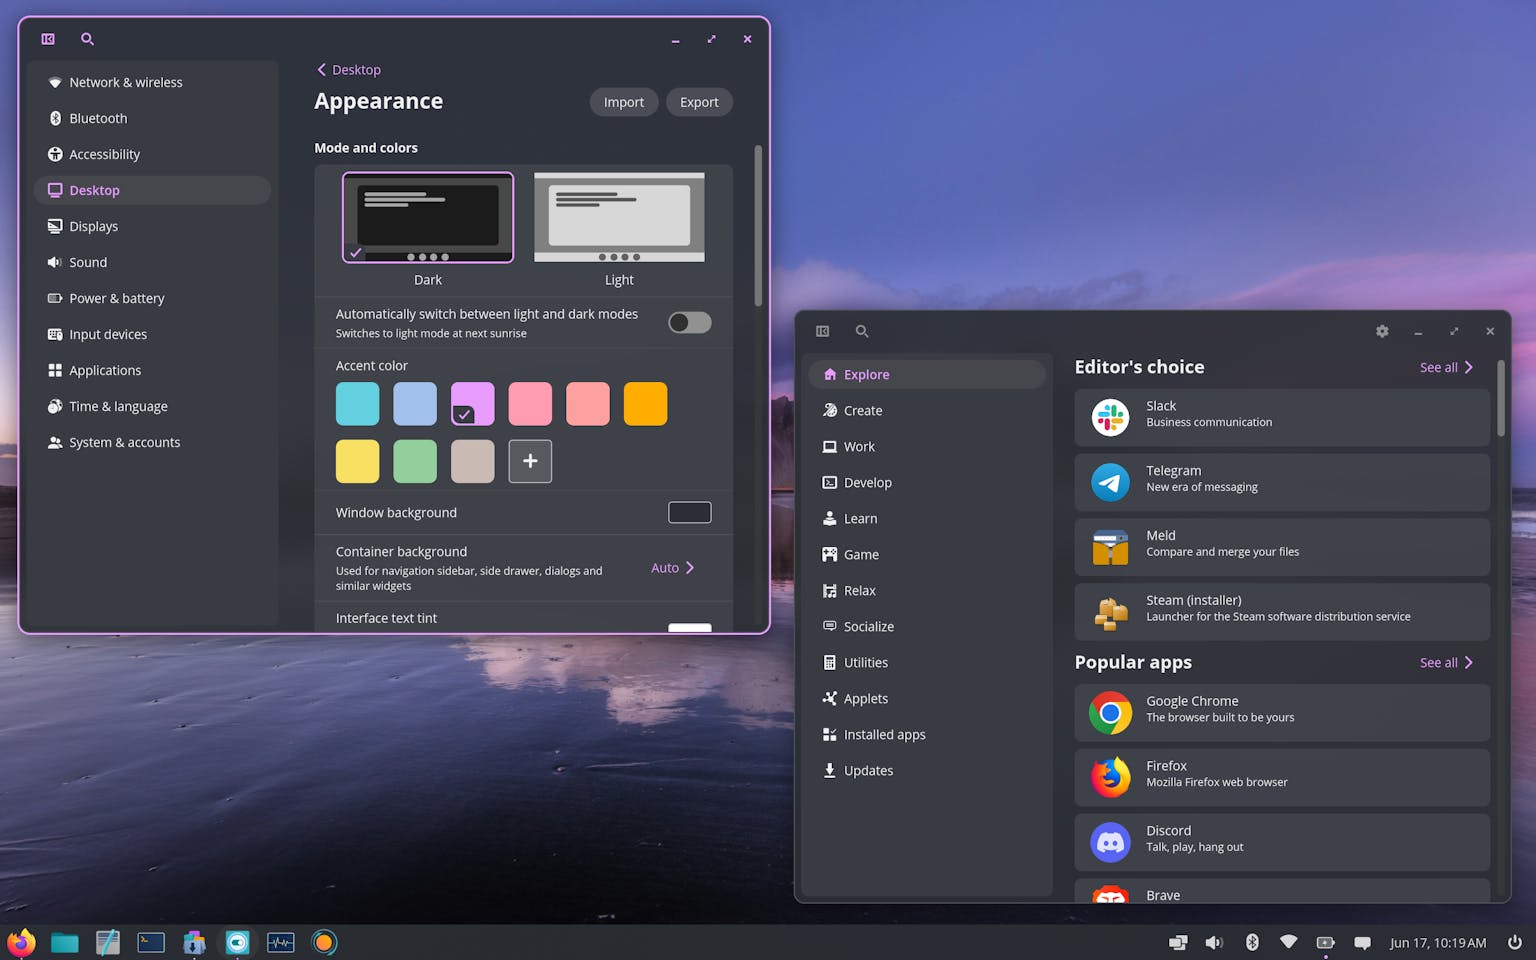
Task: See all Popular apps
Action: 1446,662
